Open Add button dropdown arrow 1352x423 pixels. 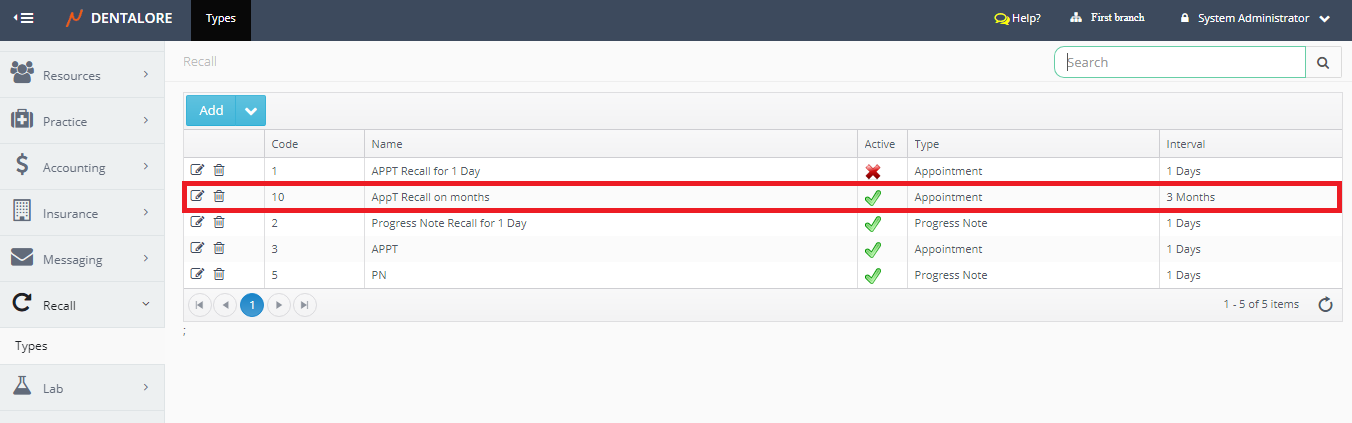coord(250,110)
